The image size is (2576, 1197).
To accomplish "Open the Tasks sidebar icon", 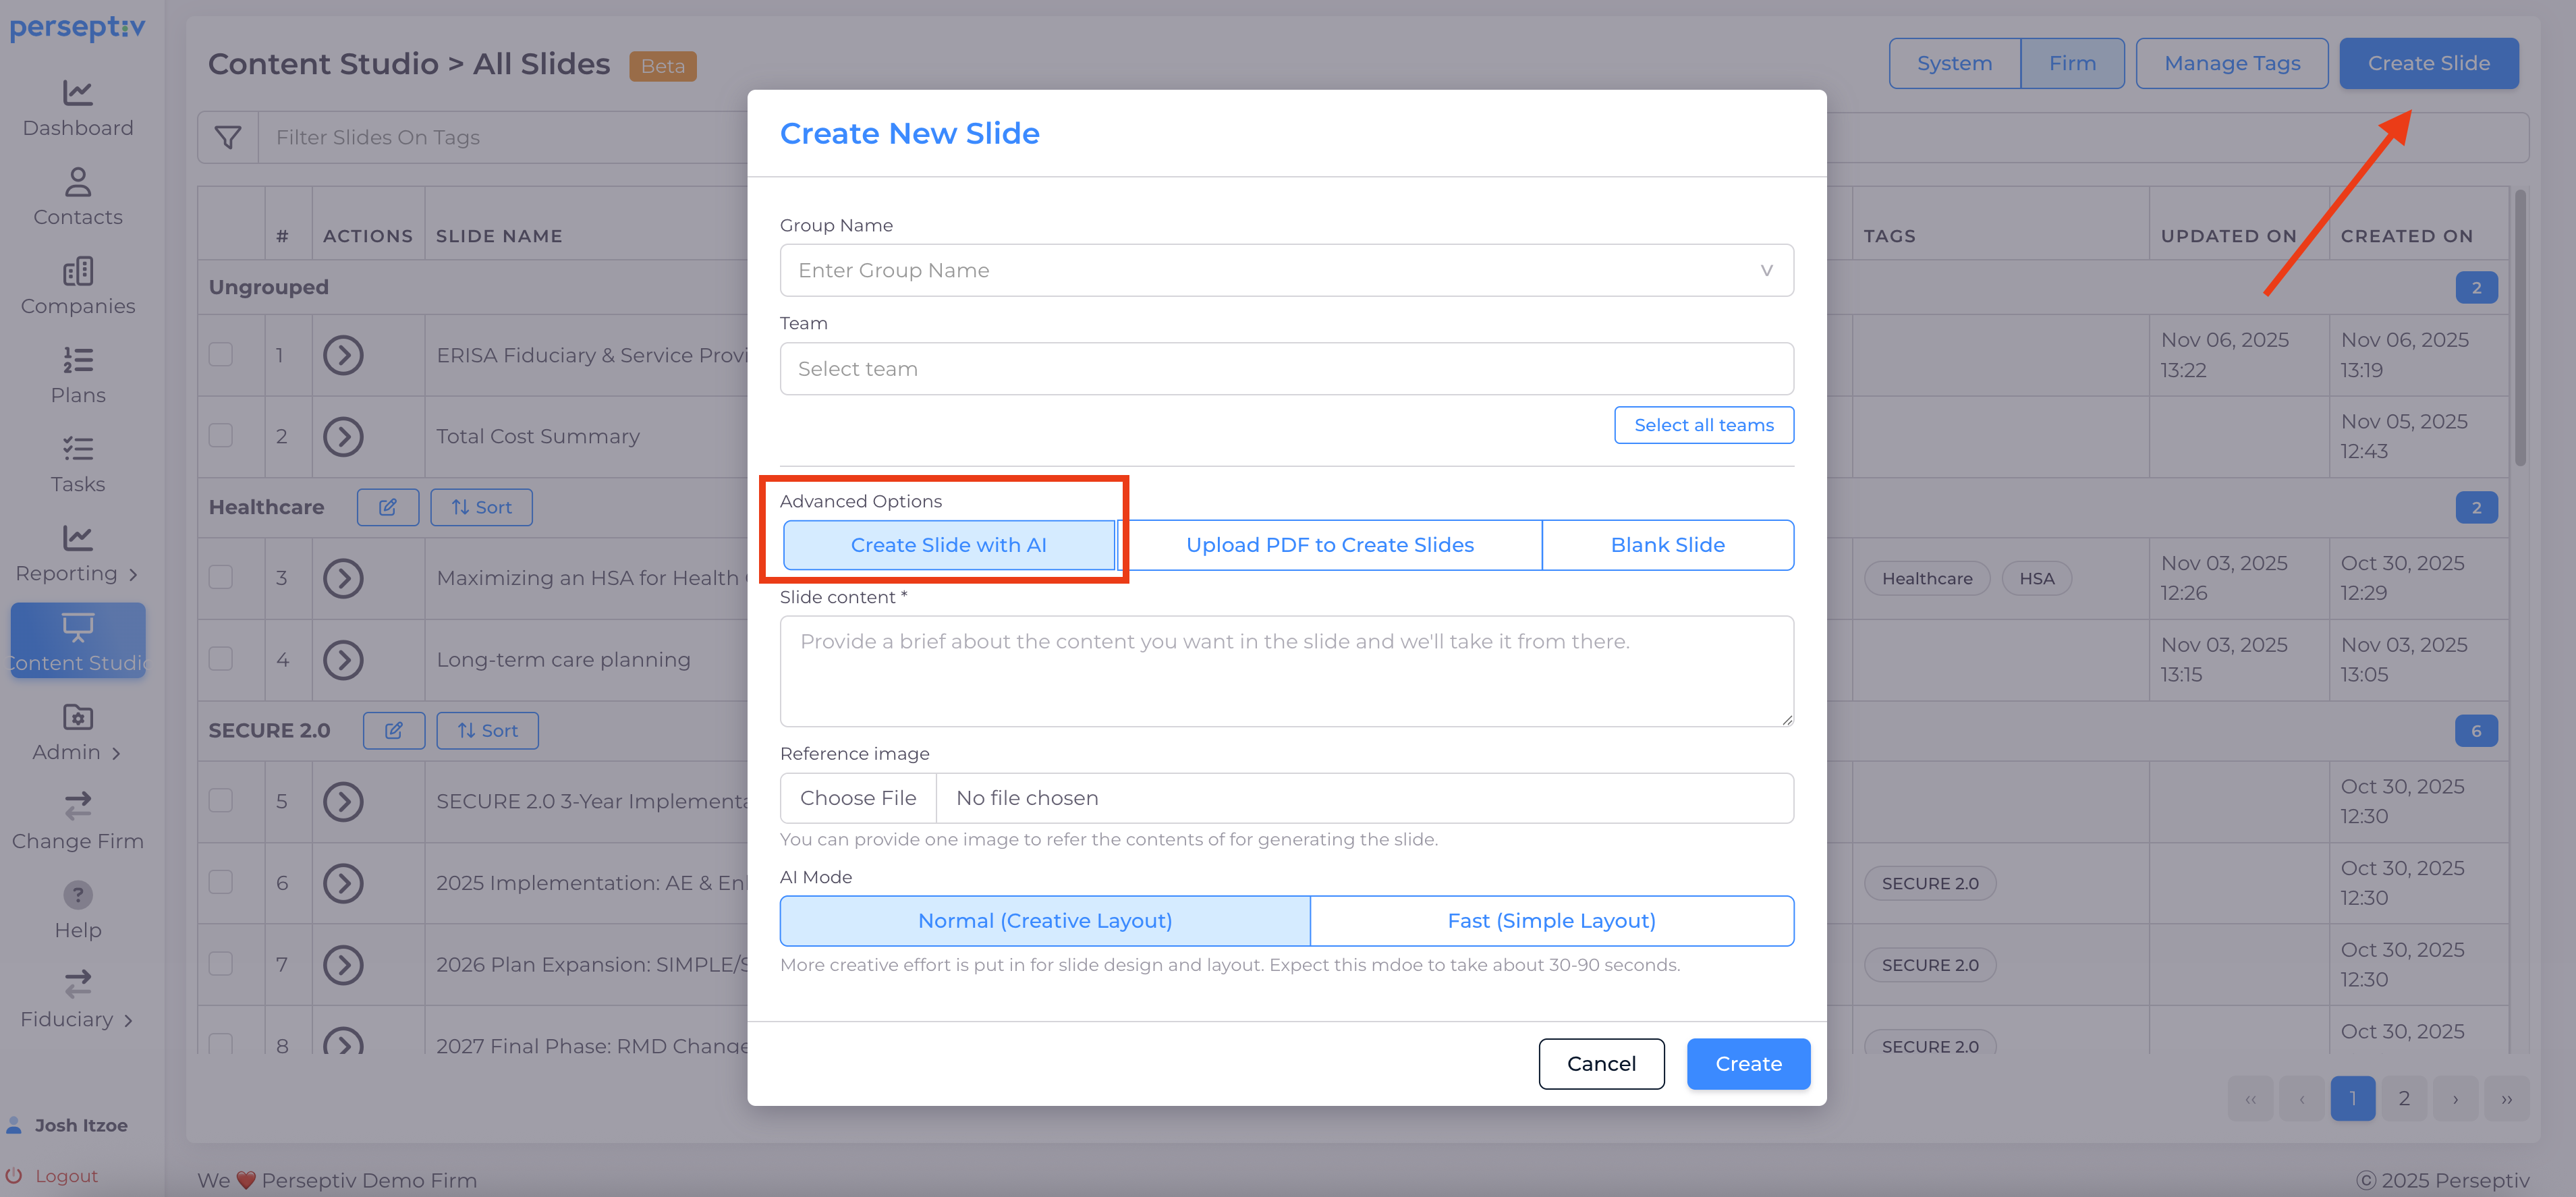I will tap(77, 449).
